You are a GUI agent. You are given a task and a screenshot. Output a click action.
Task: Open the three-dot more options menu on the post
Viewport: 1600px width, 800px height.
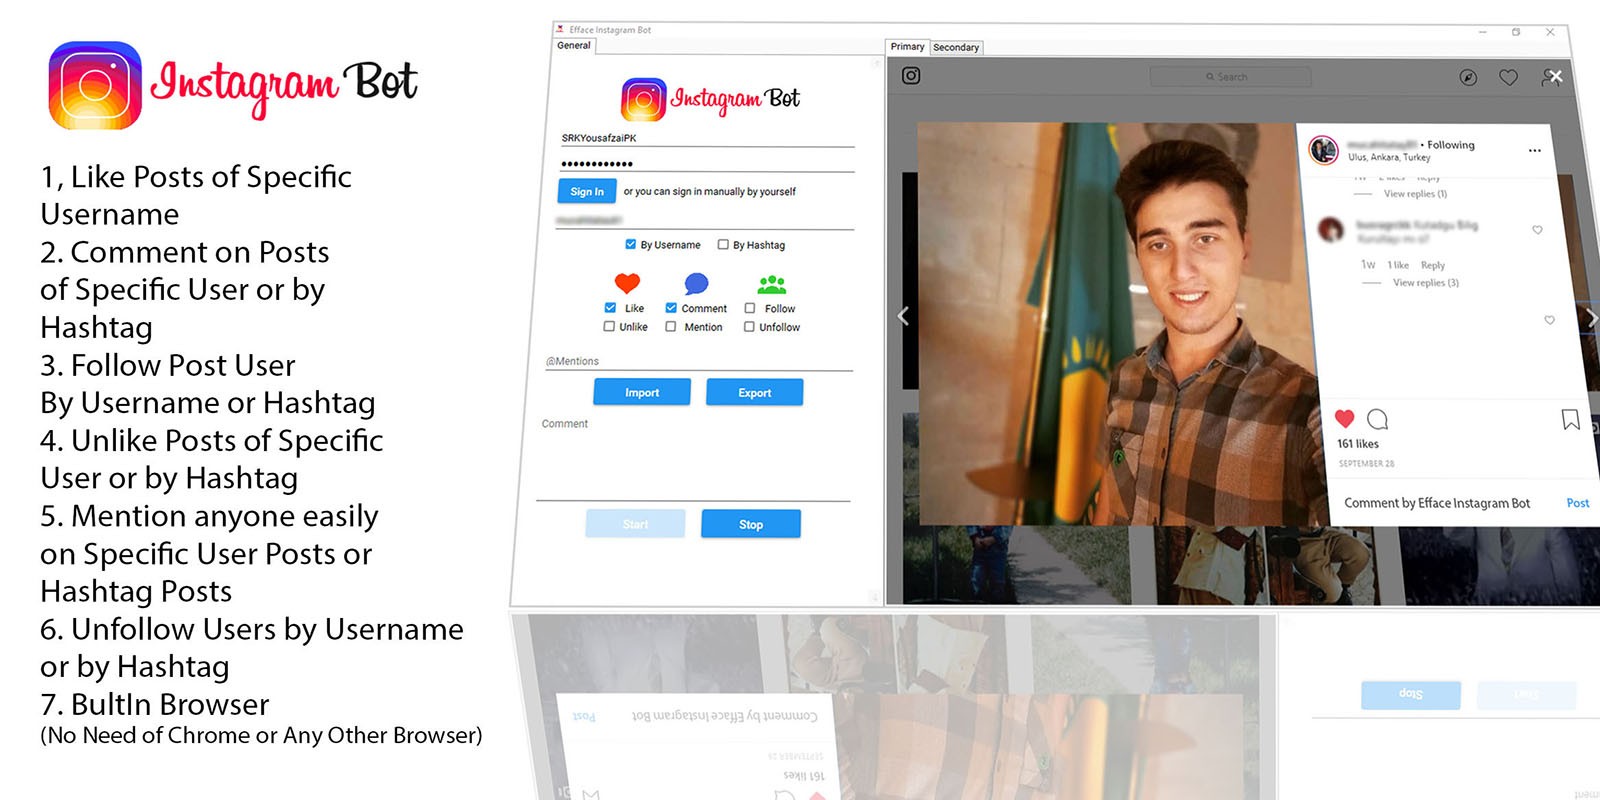tap(1535, 151)
